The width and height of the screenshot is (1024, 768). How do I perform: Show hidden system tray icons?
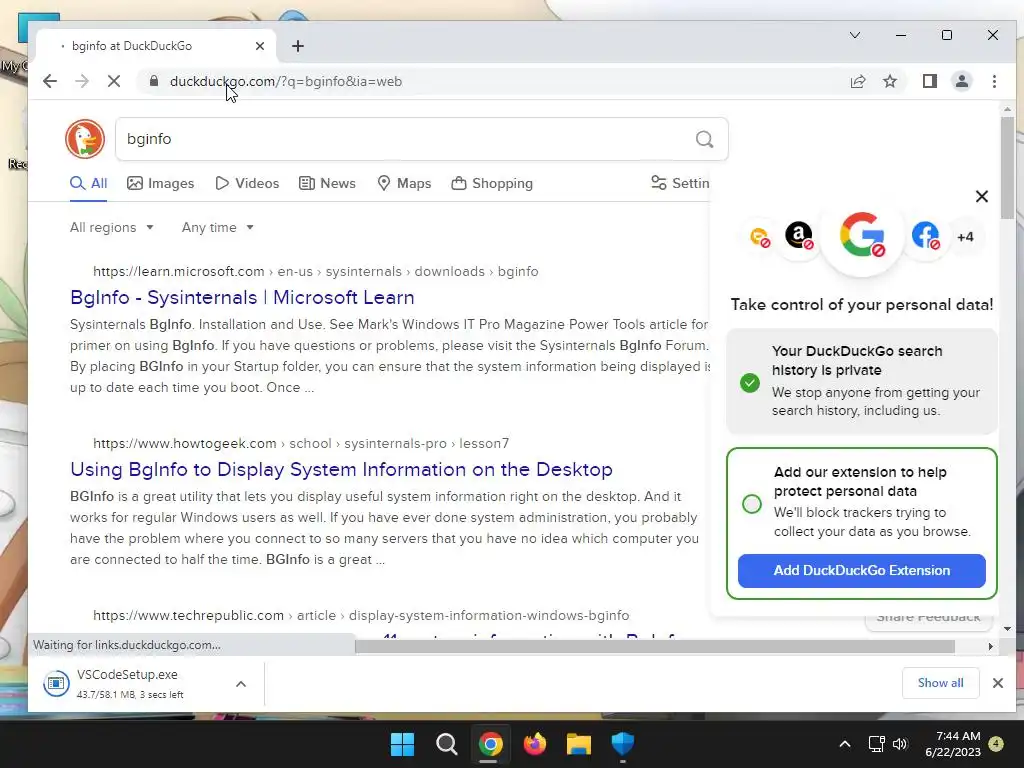[844, 744]
